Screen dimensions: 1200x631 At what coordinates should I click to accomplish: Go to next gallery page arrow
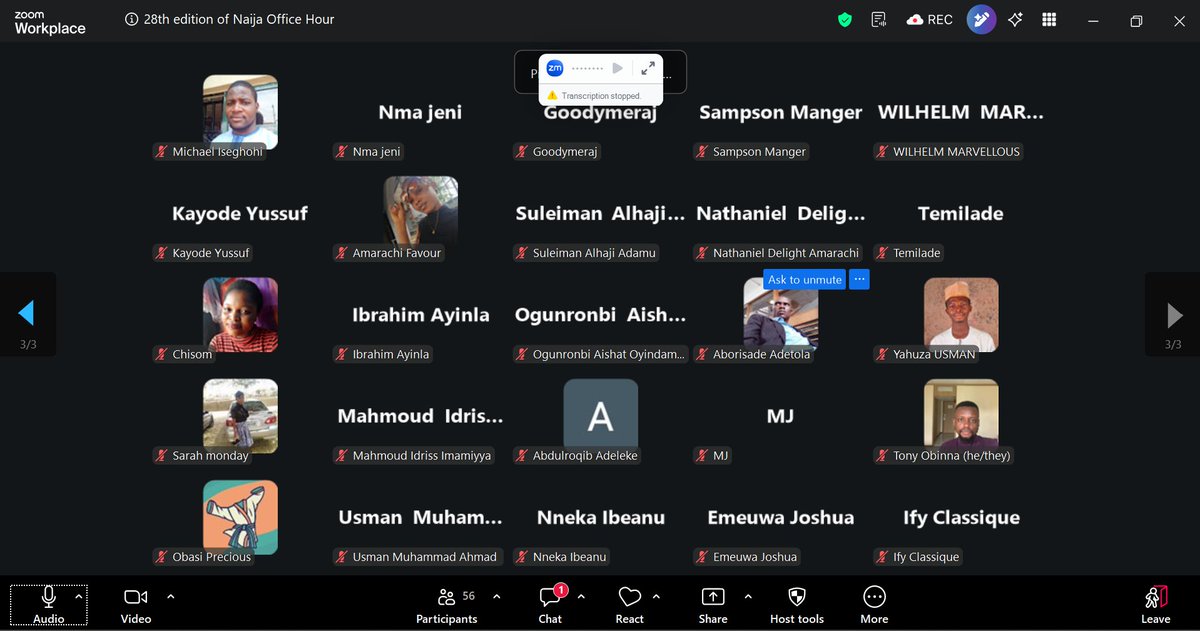click(x=1173, y=314)
